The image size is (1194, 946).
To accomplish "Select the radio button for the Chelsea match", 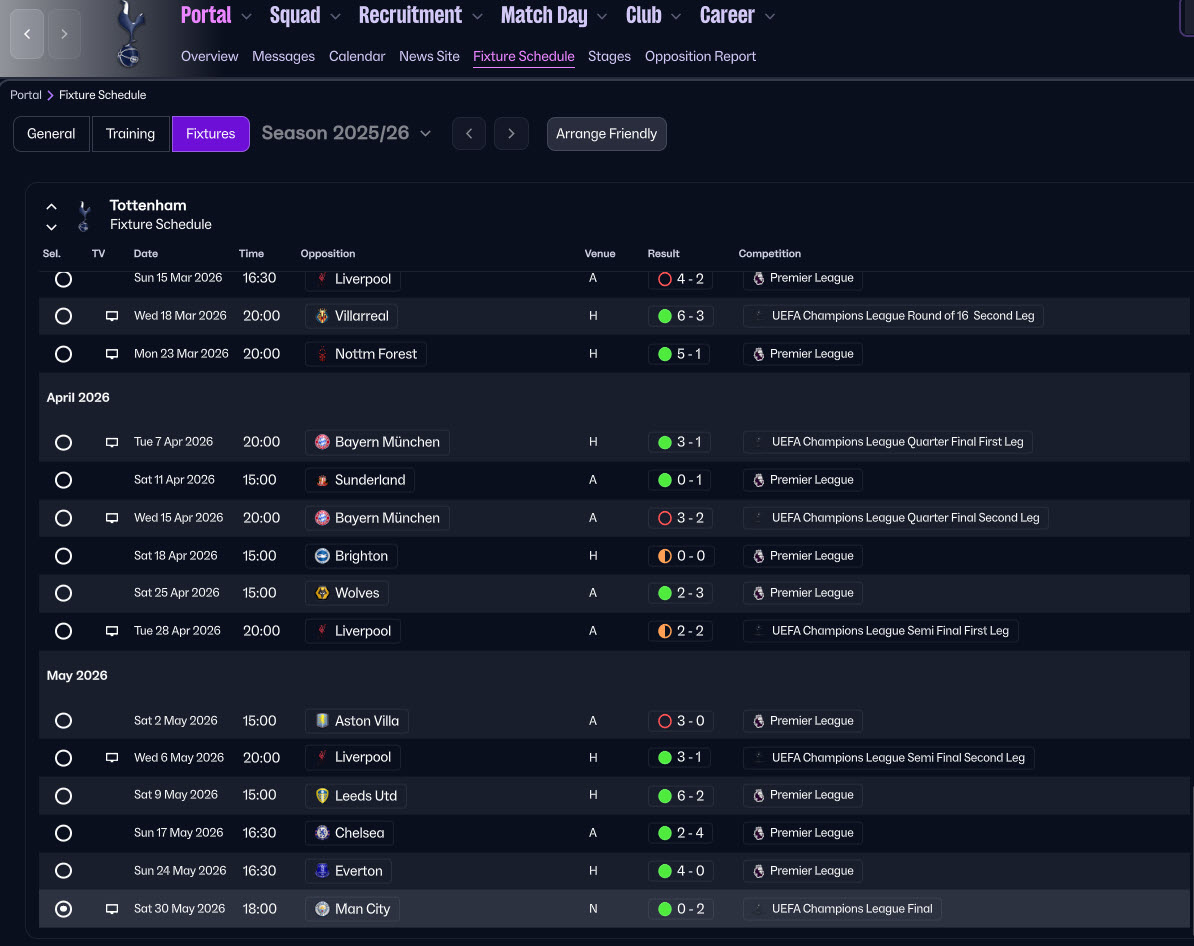I will pyautogui.click(x=63, y=833).
